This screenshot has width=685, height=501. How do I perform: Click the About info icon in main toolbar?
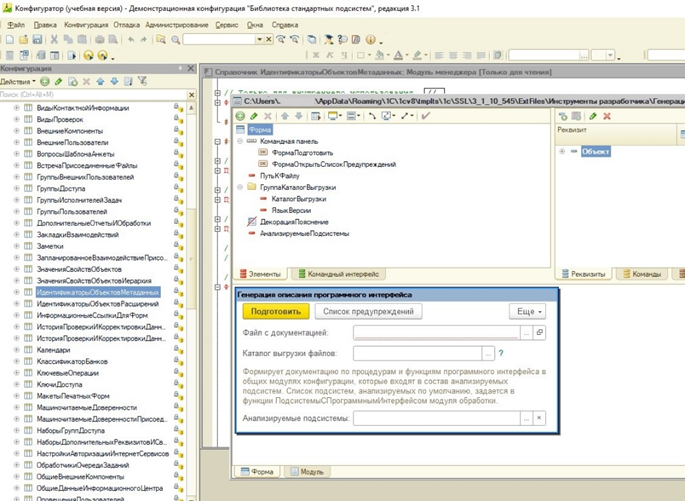pyautogui.click(x=370, y=40)
